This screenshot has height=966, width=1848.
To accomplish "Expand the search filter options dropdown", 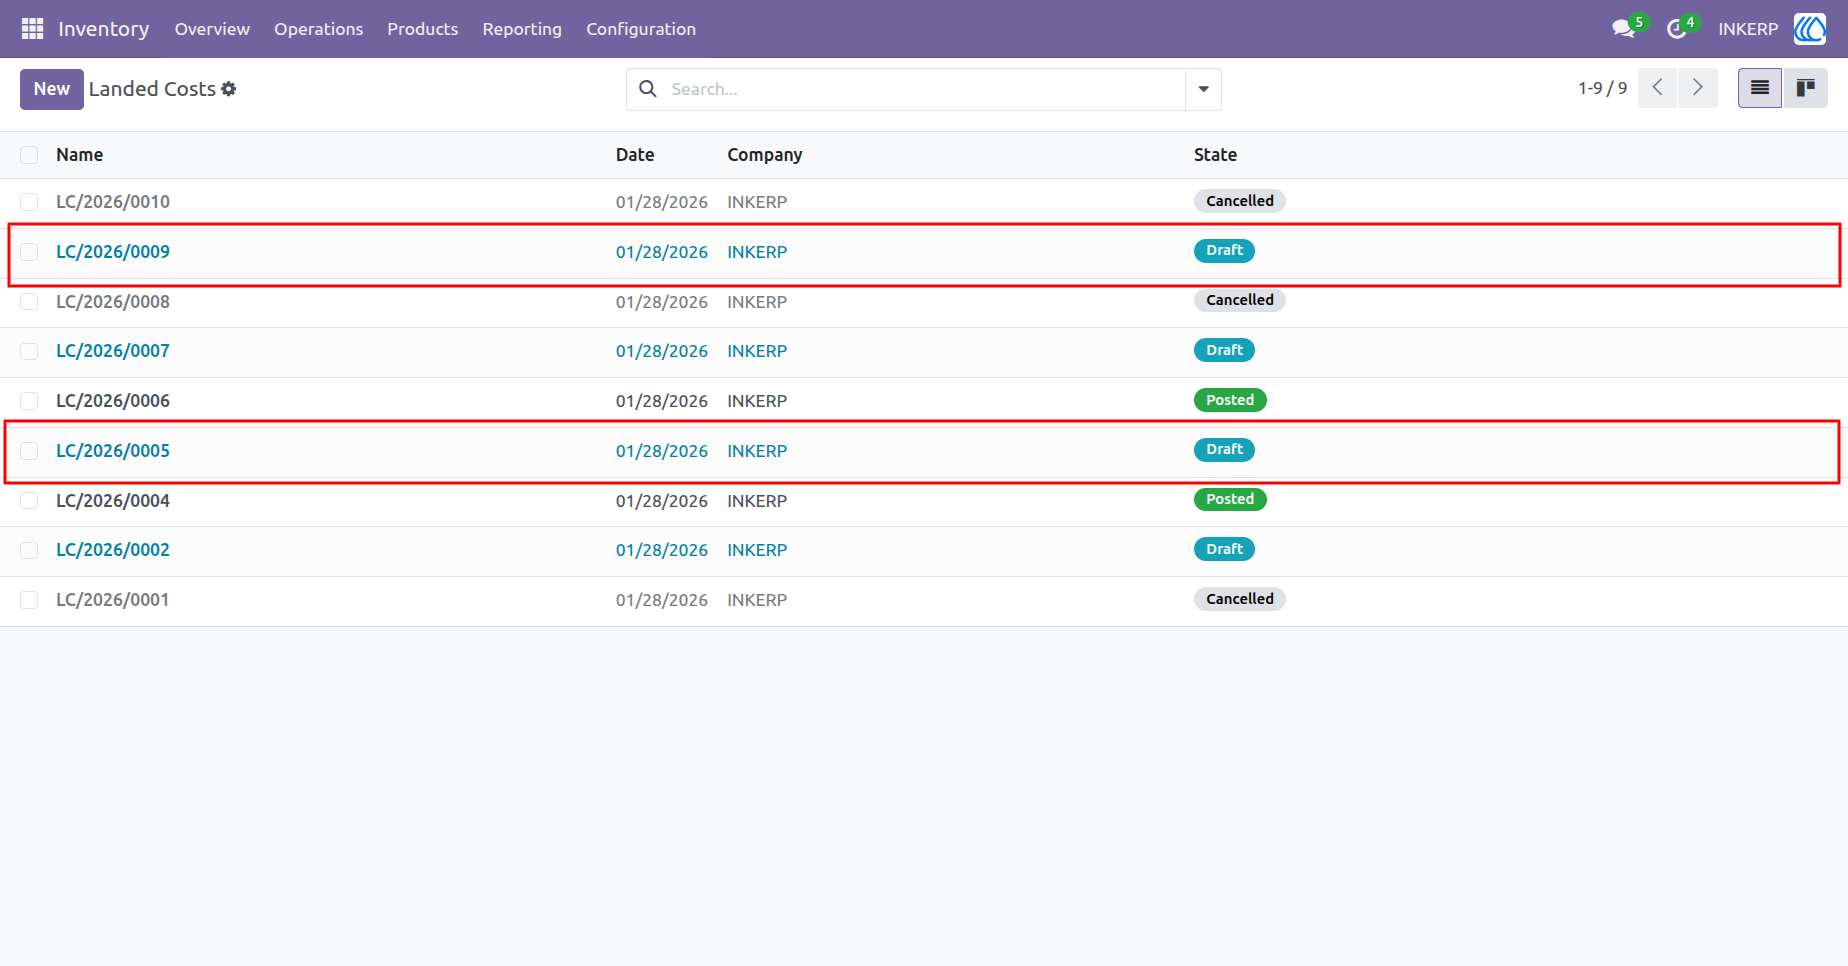I will (1203, 89).
